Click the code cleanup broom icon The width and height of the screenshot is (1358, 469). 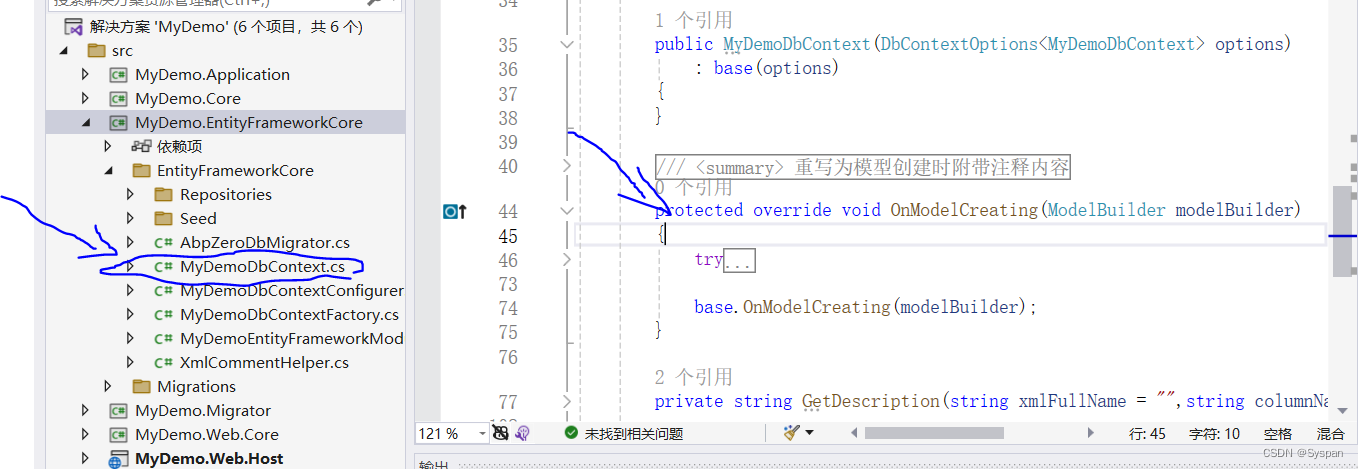(x=791, y=433)
